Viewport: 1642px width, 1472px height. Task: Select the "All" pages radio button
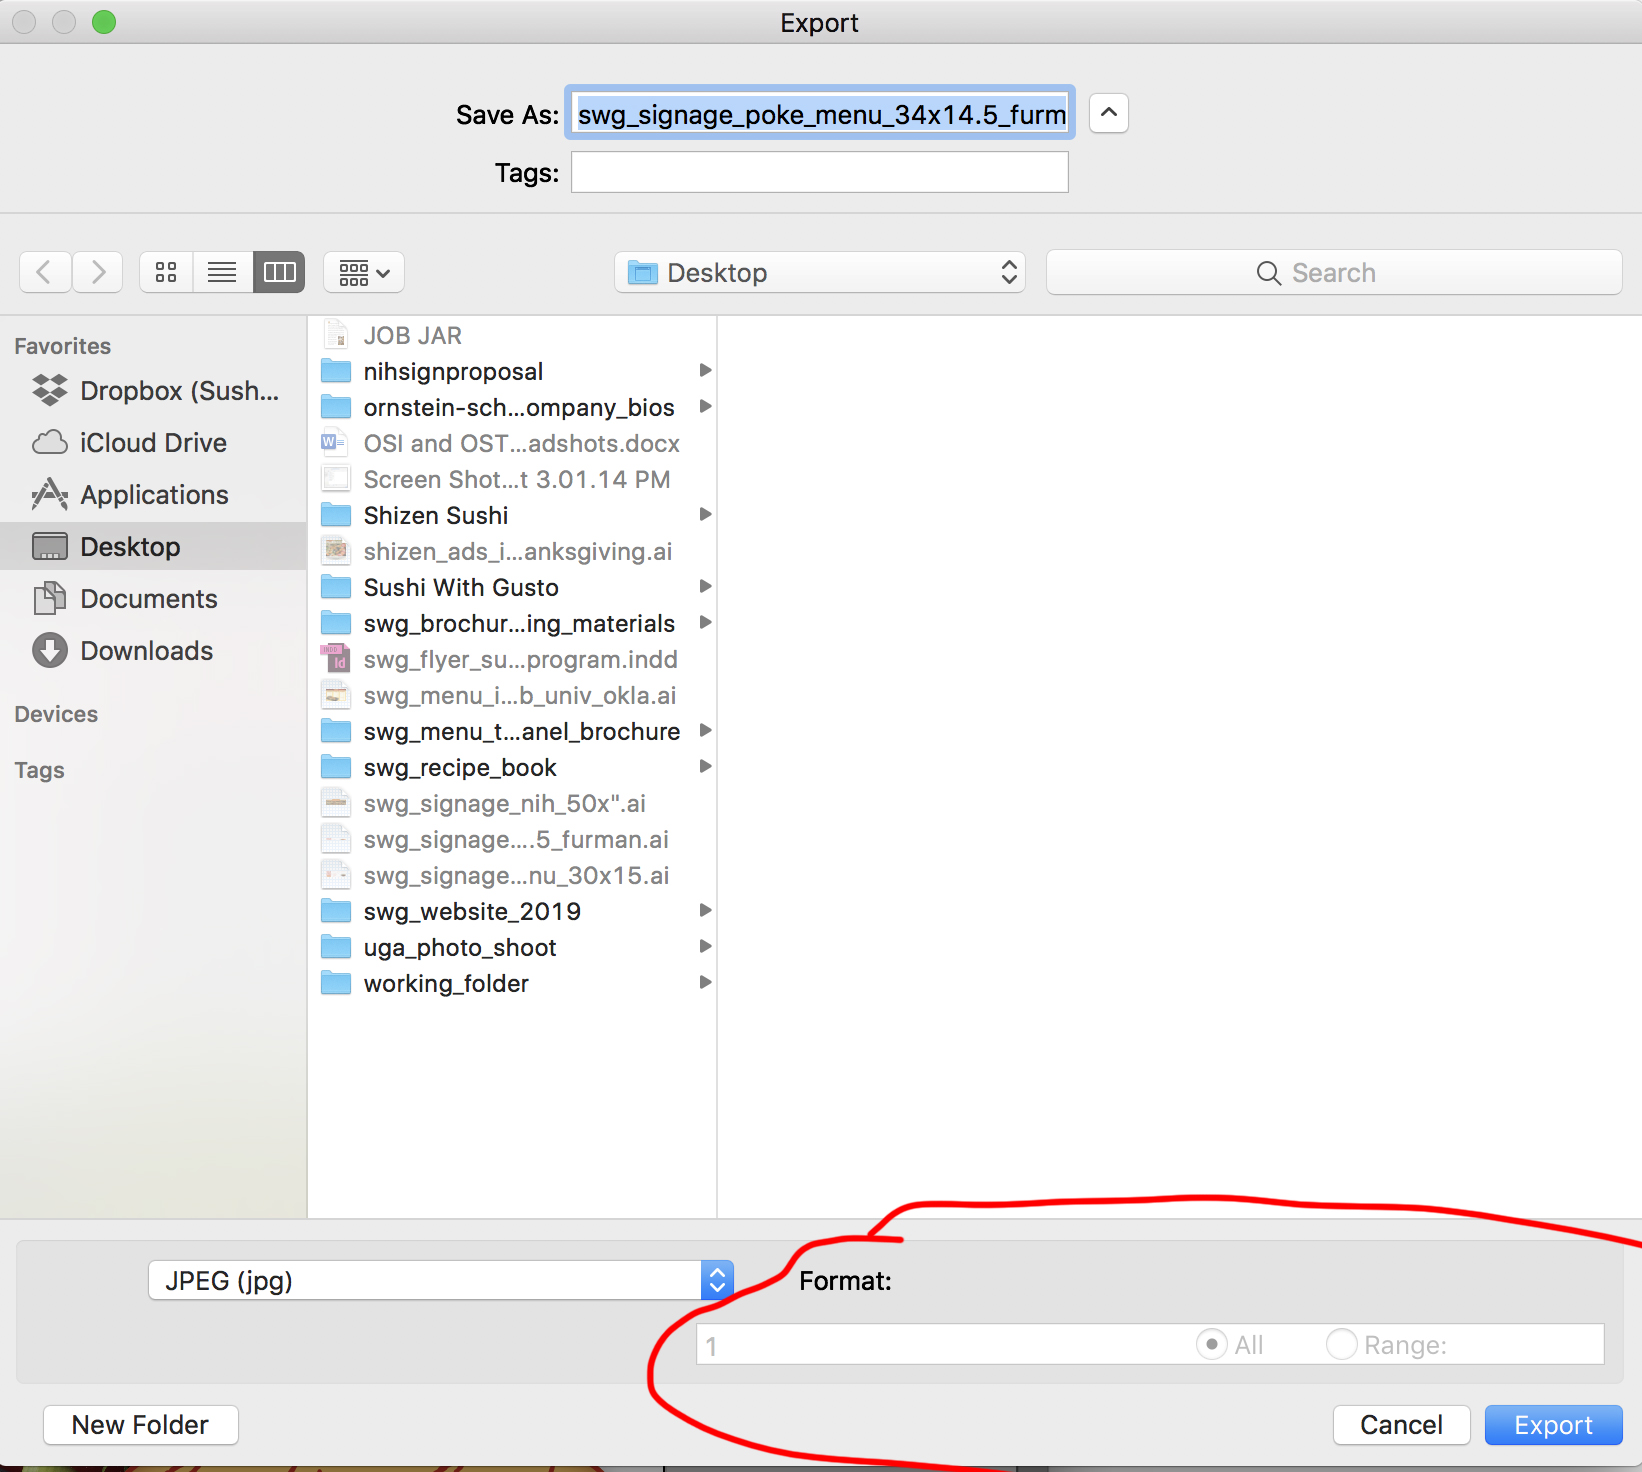(x=1211, y=1344)
